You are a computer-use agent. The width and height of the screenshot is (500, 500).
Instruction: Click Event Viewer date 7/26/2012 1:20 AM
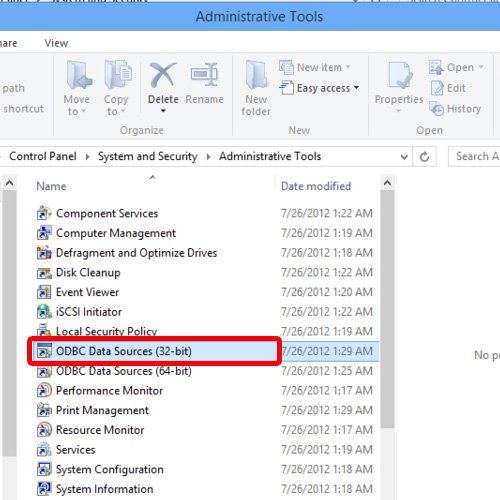(327, 292)
